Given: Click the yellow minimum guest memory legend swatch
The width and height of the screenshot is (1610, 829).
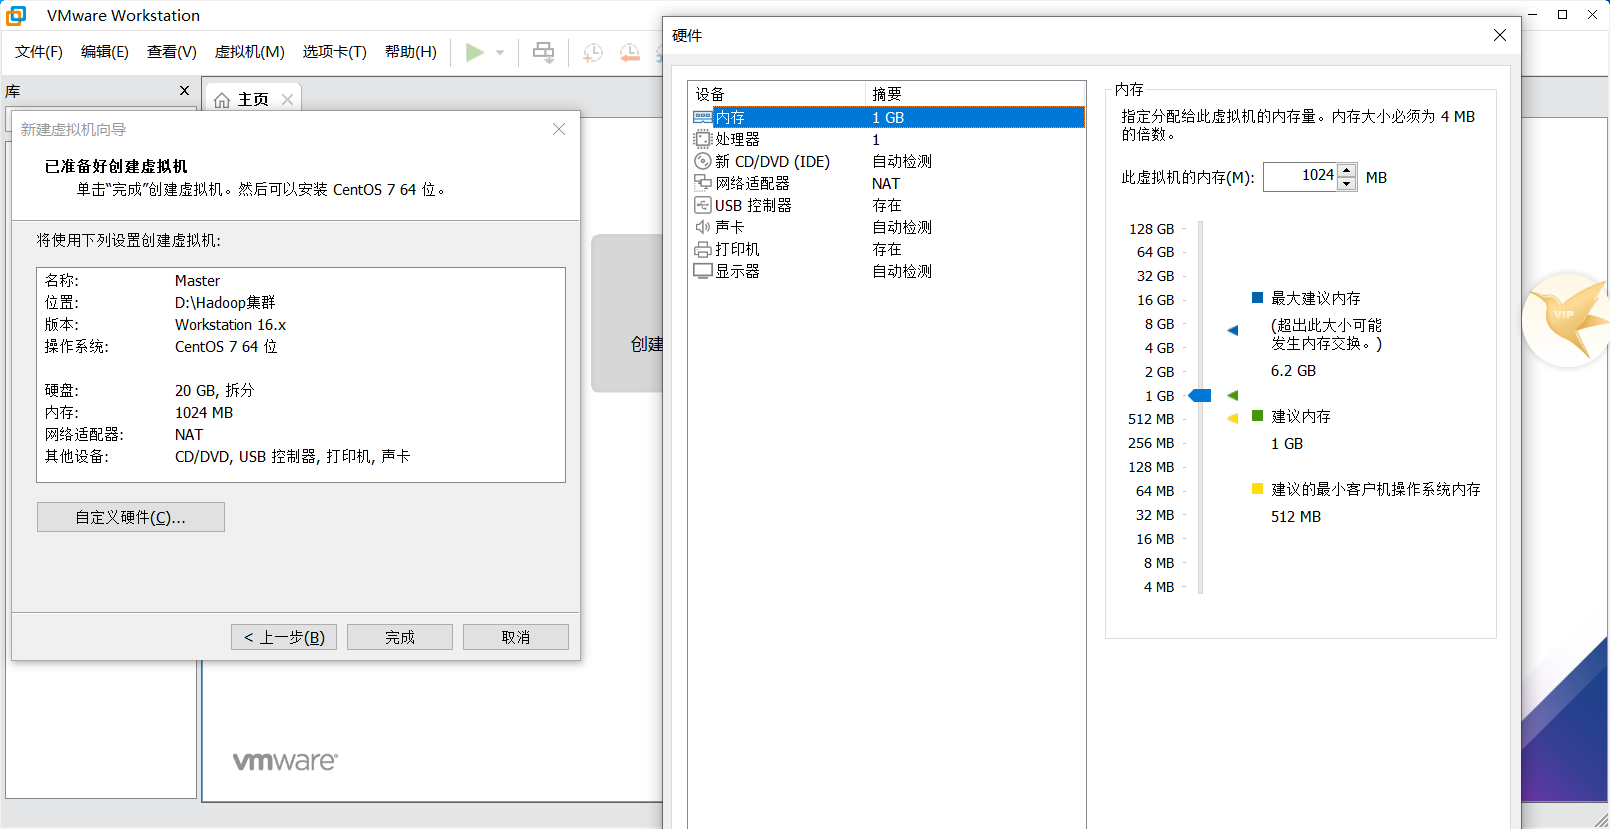Looking at the screenshot, I should (1257, 489).
